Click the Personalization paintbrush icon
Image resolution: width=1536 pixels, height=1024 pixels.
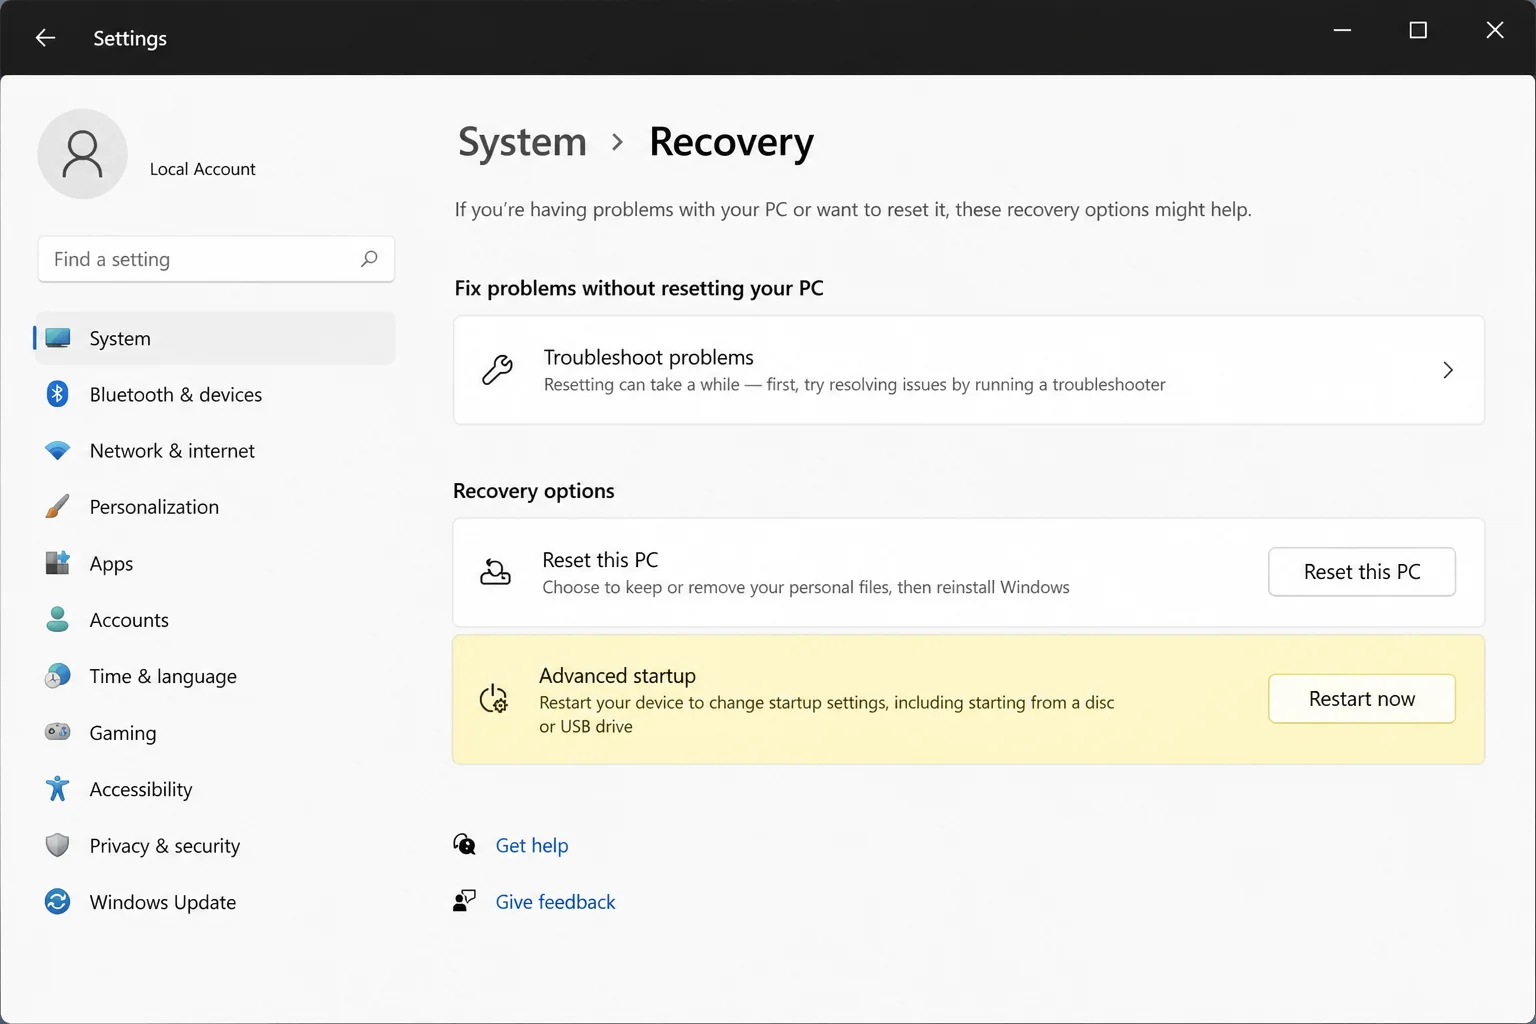coord(58,507)
